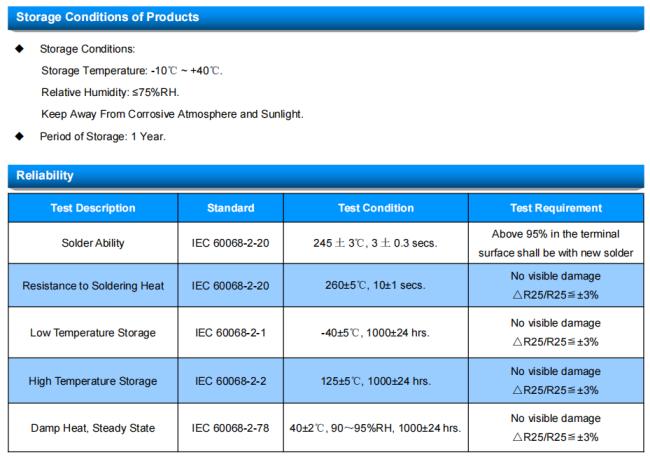Select the Damp Heat, Steady State cell
The width and height of the screenshot is (650, 457).
pos(93,429)
